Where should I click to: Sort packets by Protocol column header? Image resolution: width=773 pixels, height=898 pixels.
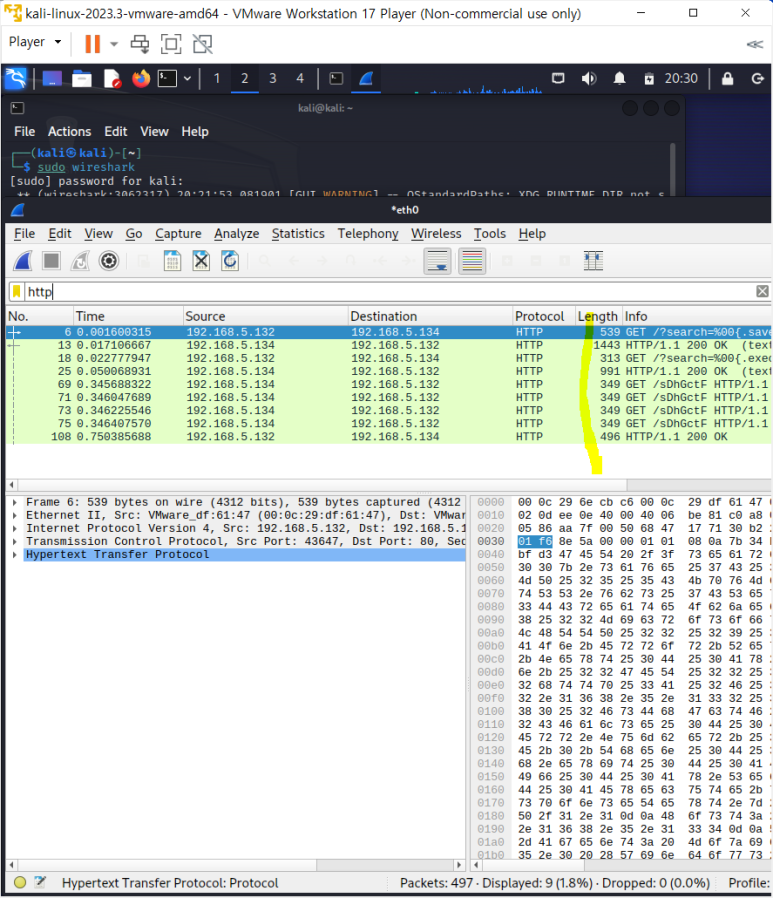tap(543, 316)
